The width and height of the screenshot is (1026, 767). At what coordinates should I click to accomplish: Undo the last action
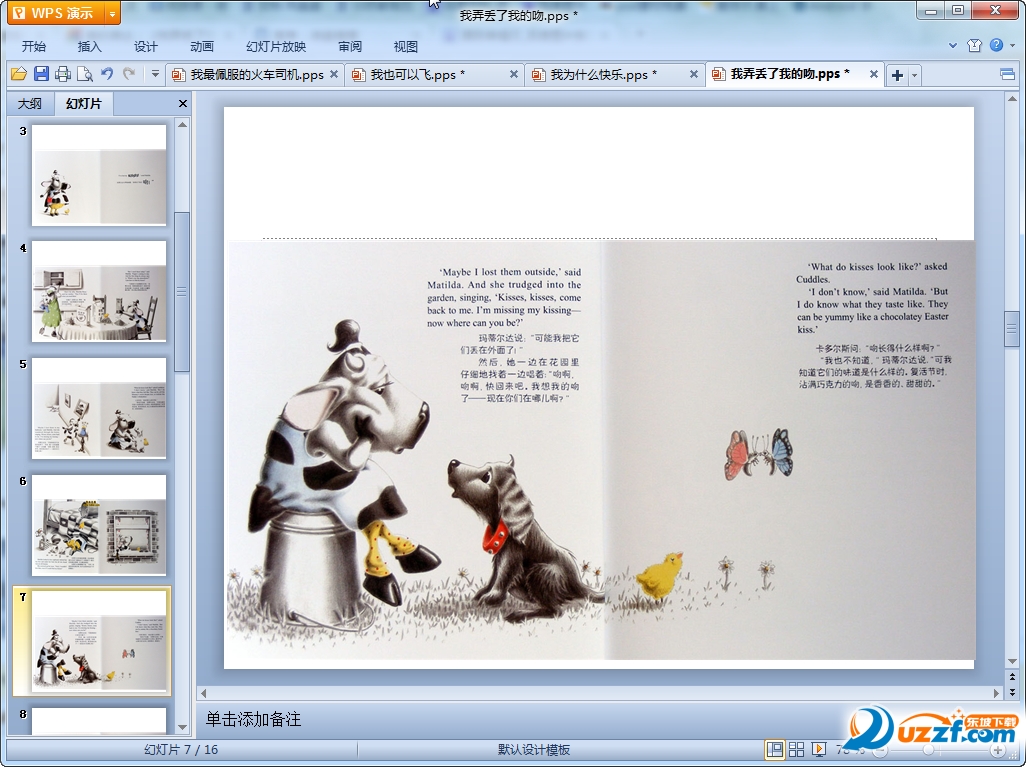pos(107,74)
